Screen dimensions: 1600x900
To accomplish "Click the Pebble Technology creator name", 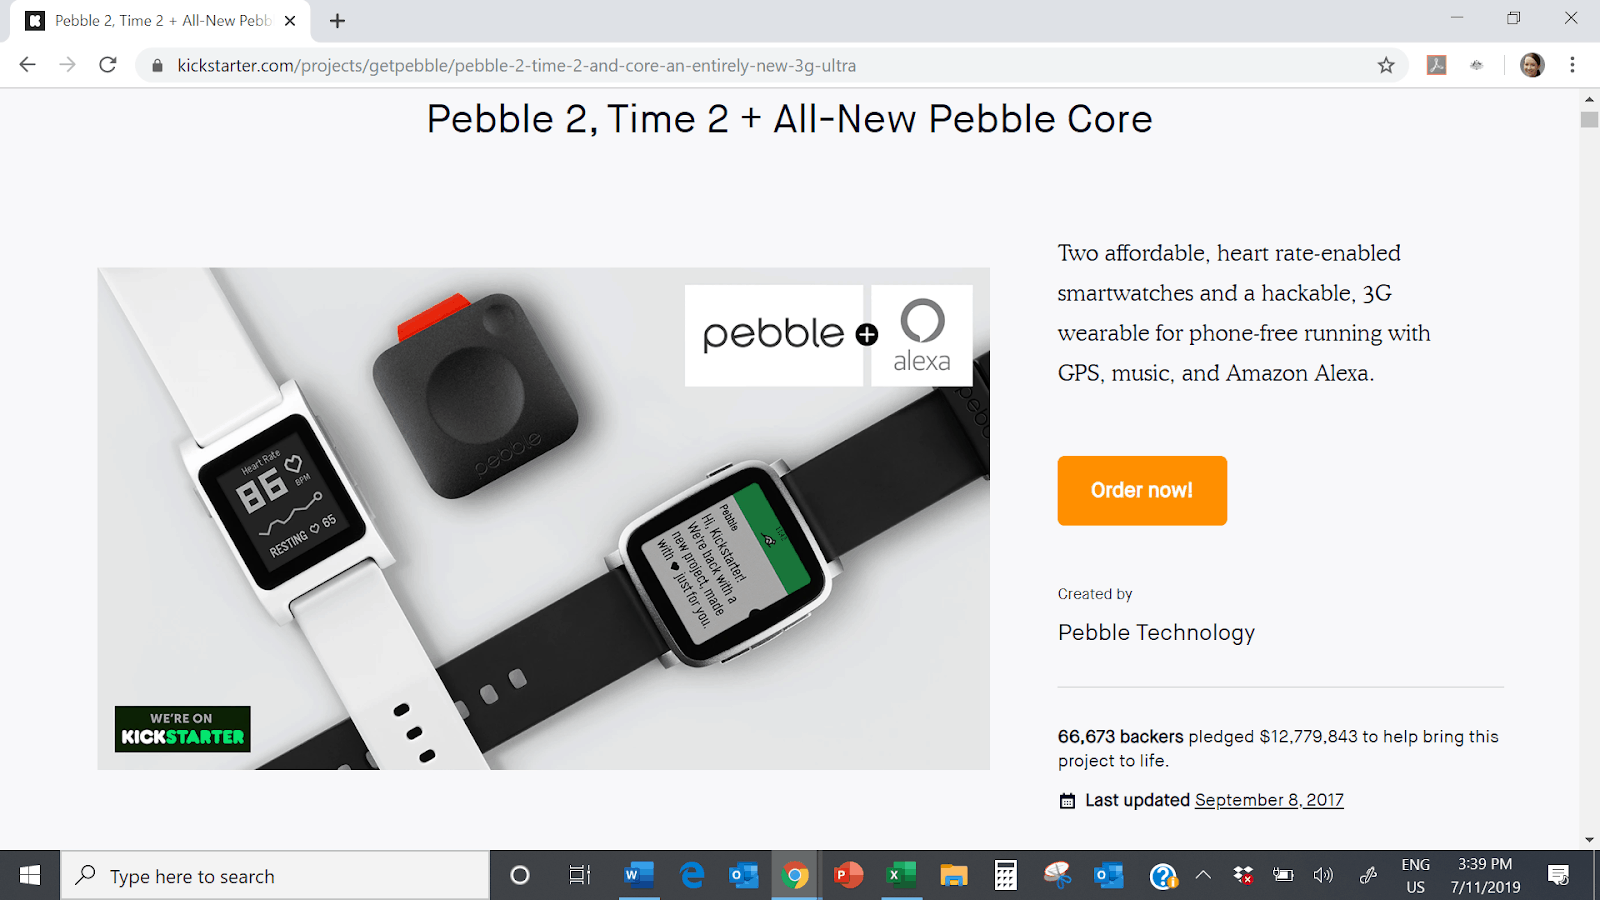I will [1156, 632].
